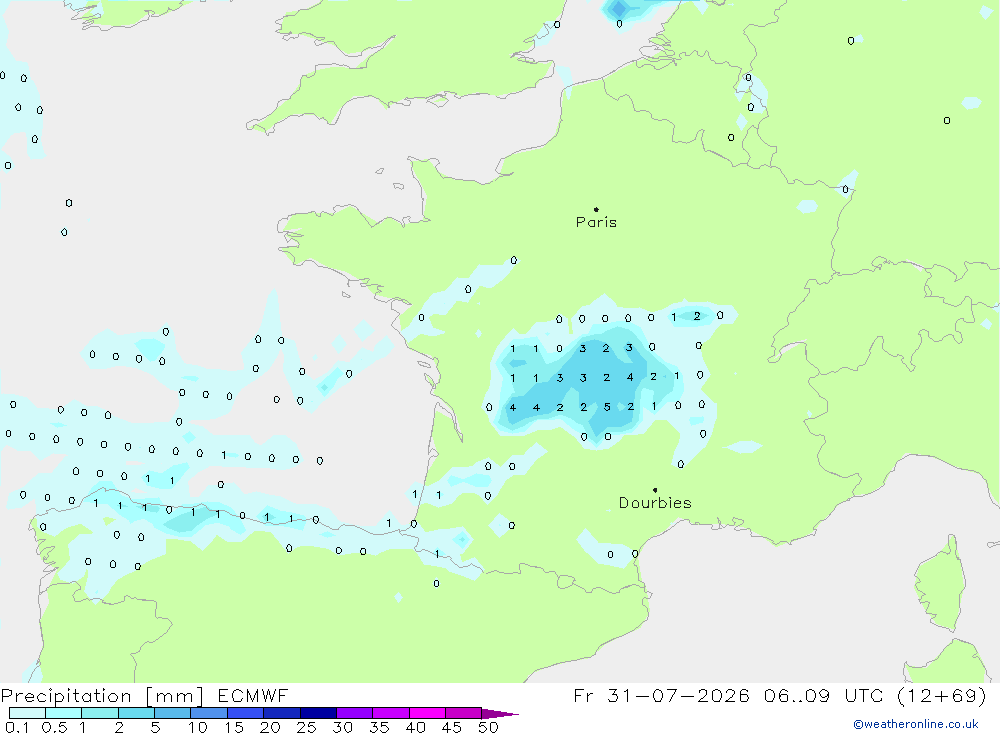Pick the 30–35 mm purple legend swatch
Viewport: 1000px width, 733px height.
355,713
